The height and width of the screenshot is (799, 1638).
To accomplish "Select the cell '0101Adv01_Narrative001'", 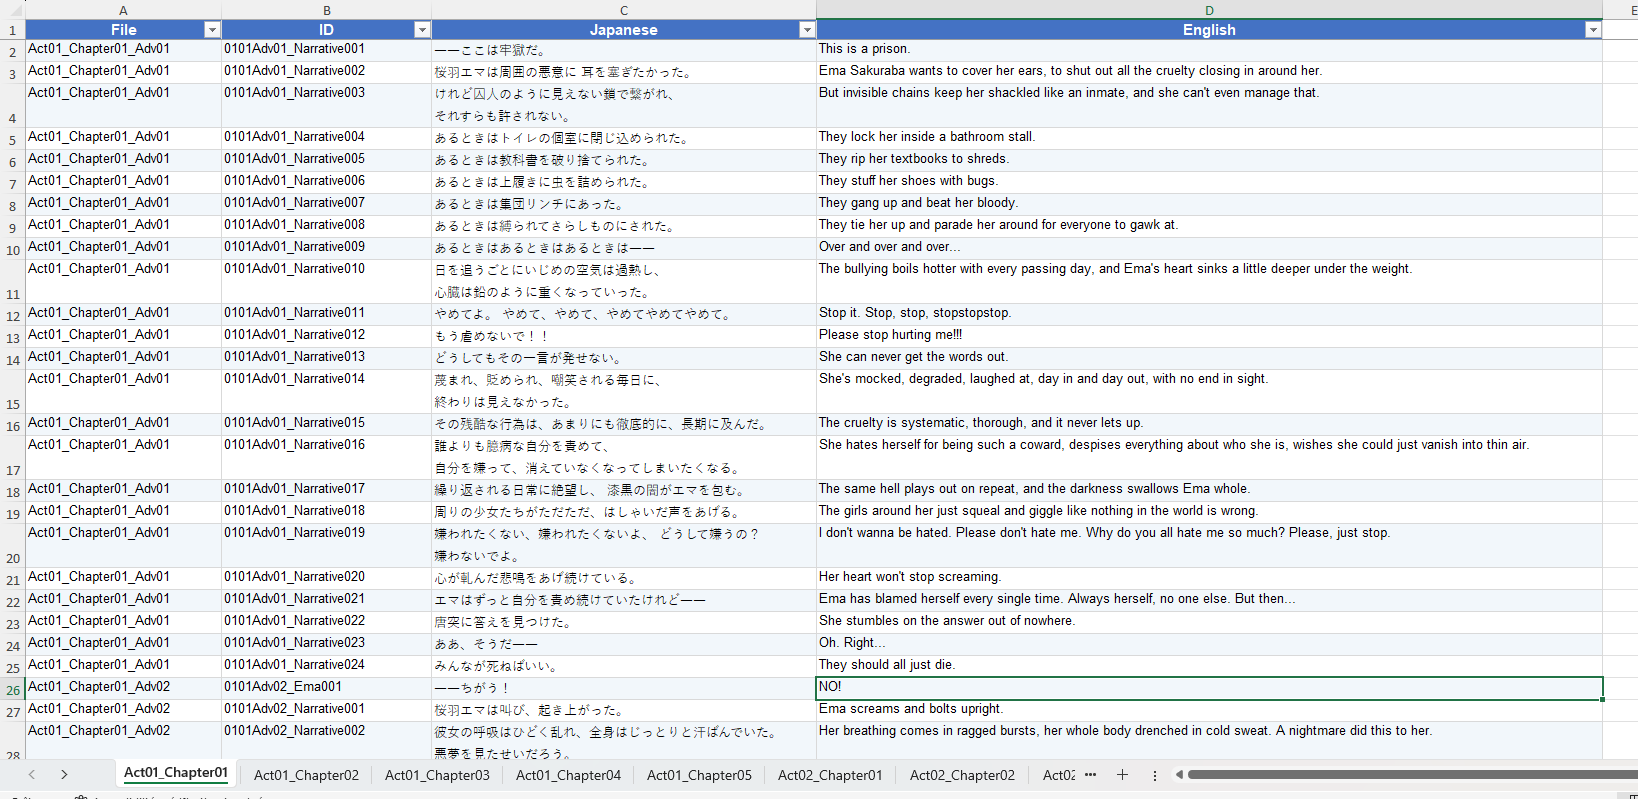I will 326,49.
